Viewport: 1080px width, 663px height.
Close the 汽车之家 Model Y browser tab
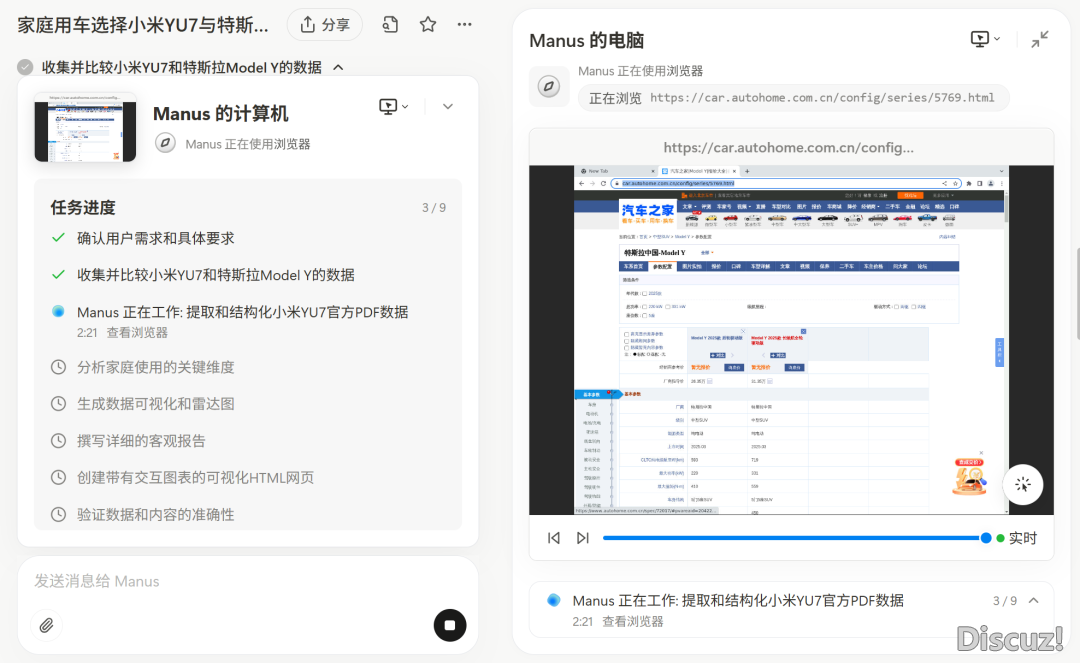(x=735, y=171)
